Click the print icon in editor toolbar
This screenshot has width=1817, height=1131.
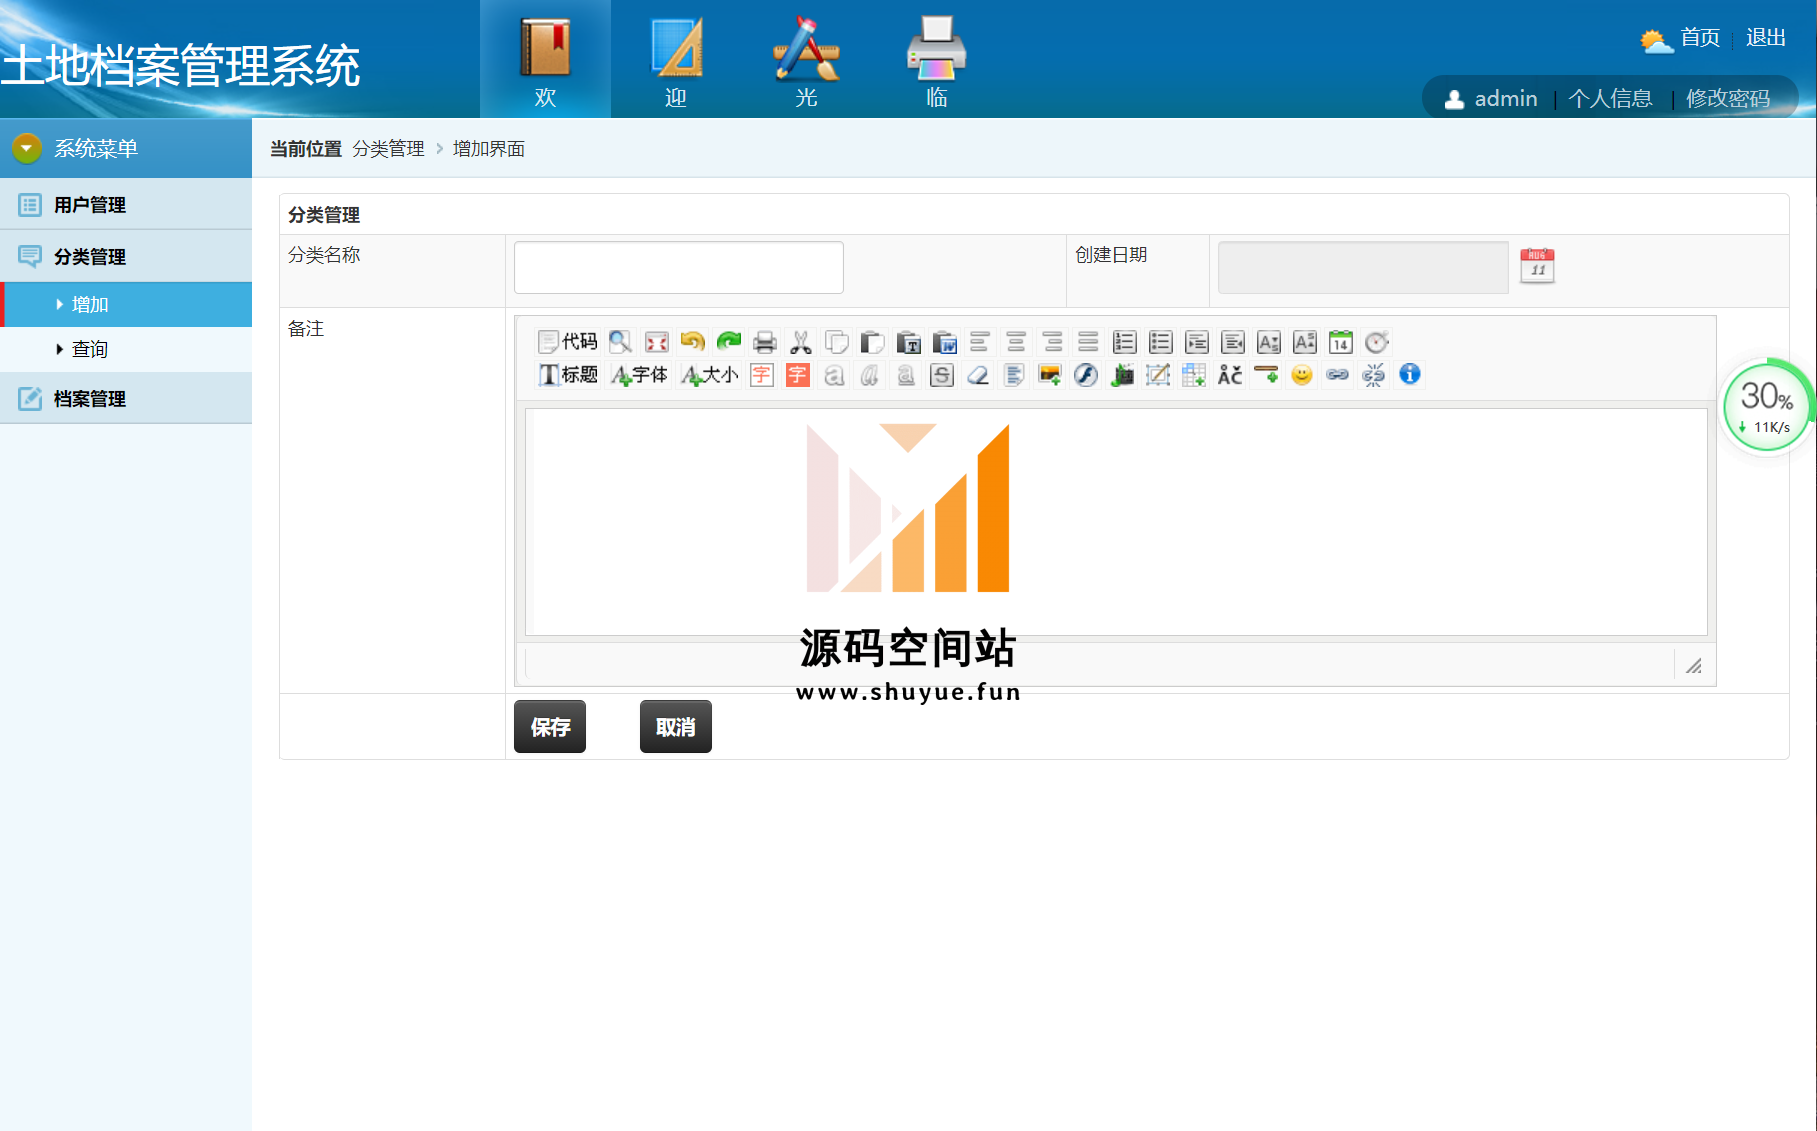[x=765, y=342]
